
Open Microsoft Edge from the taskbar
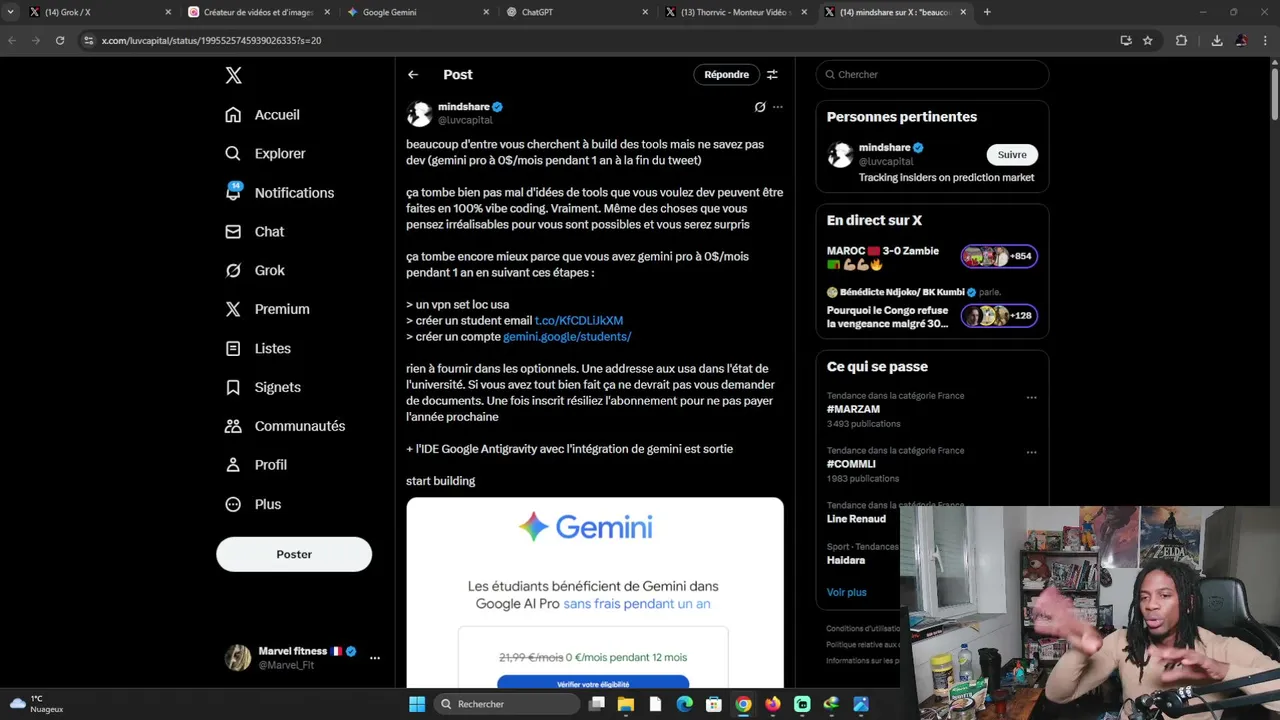point(684,704)
